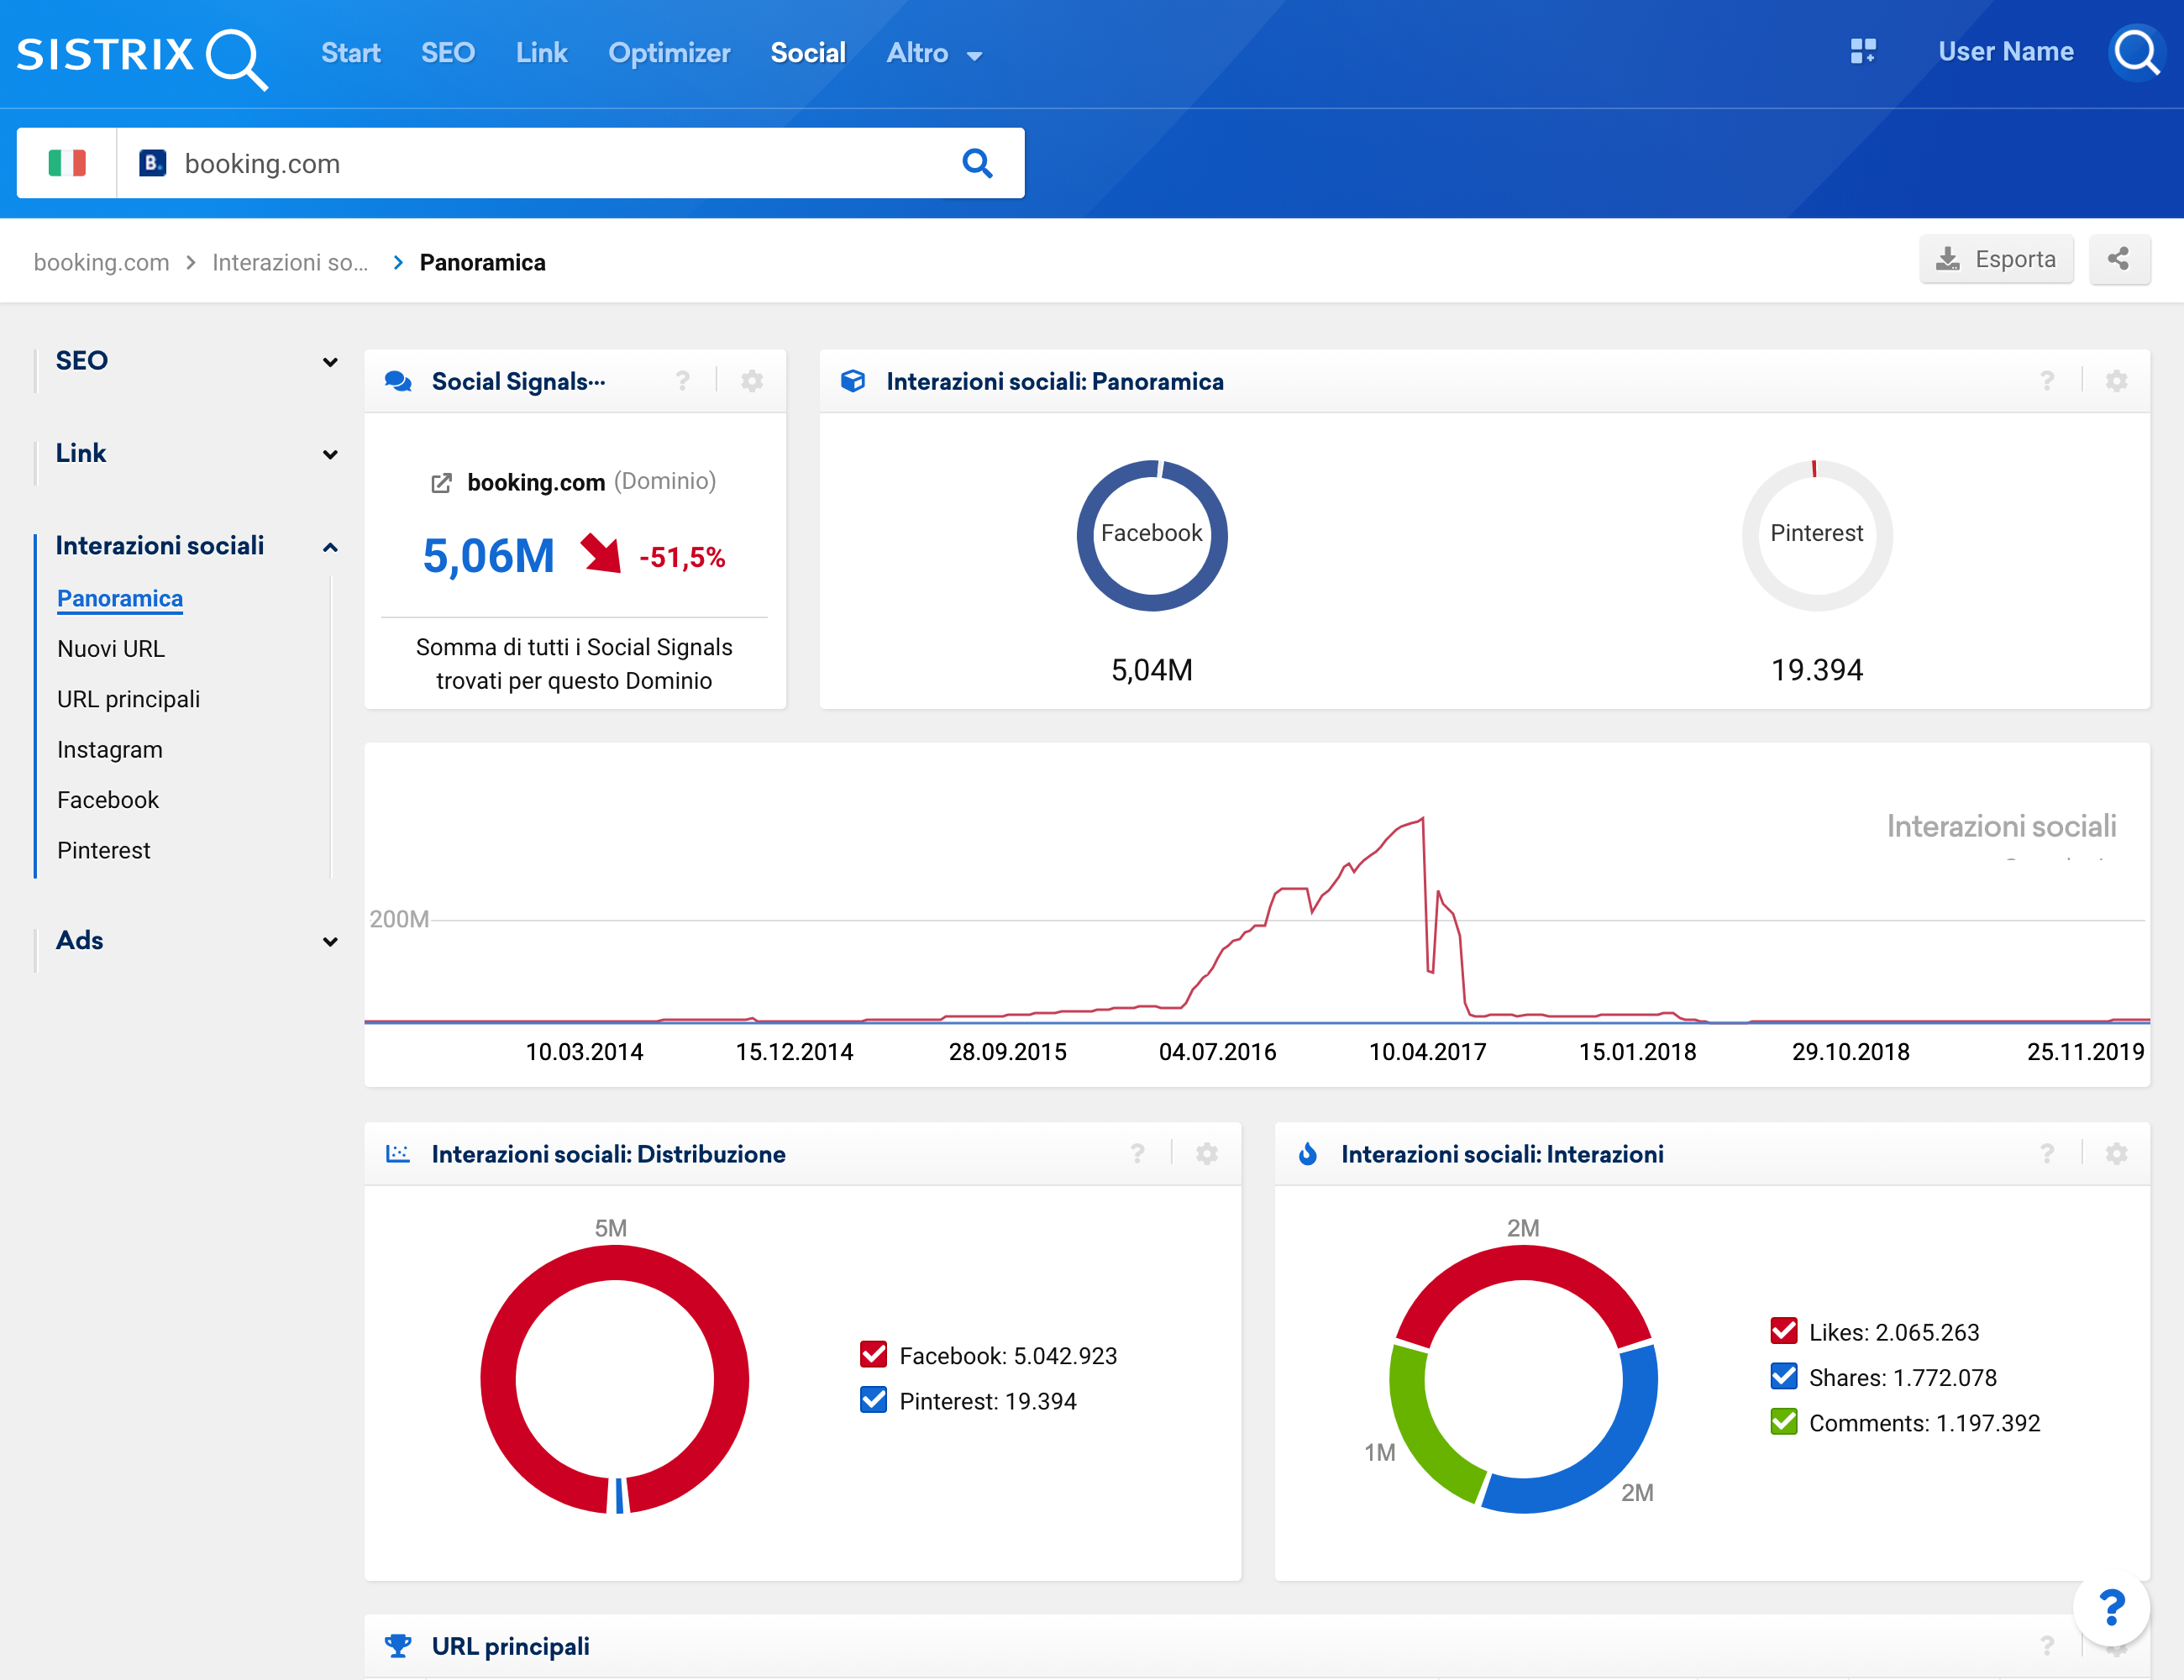Select URL principali in the sidebar
Viewport: 2184px width, 1680px height.
(129, 699)
